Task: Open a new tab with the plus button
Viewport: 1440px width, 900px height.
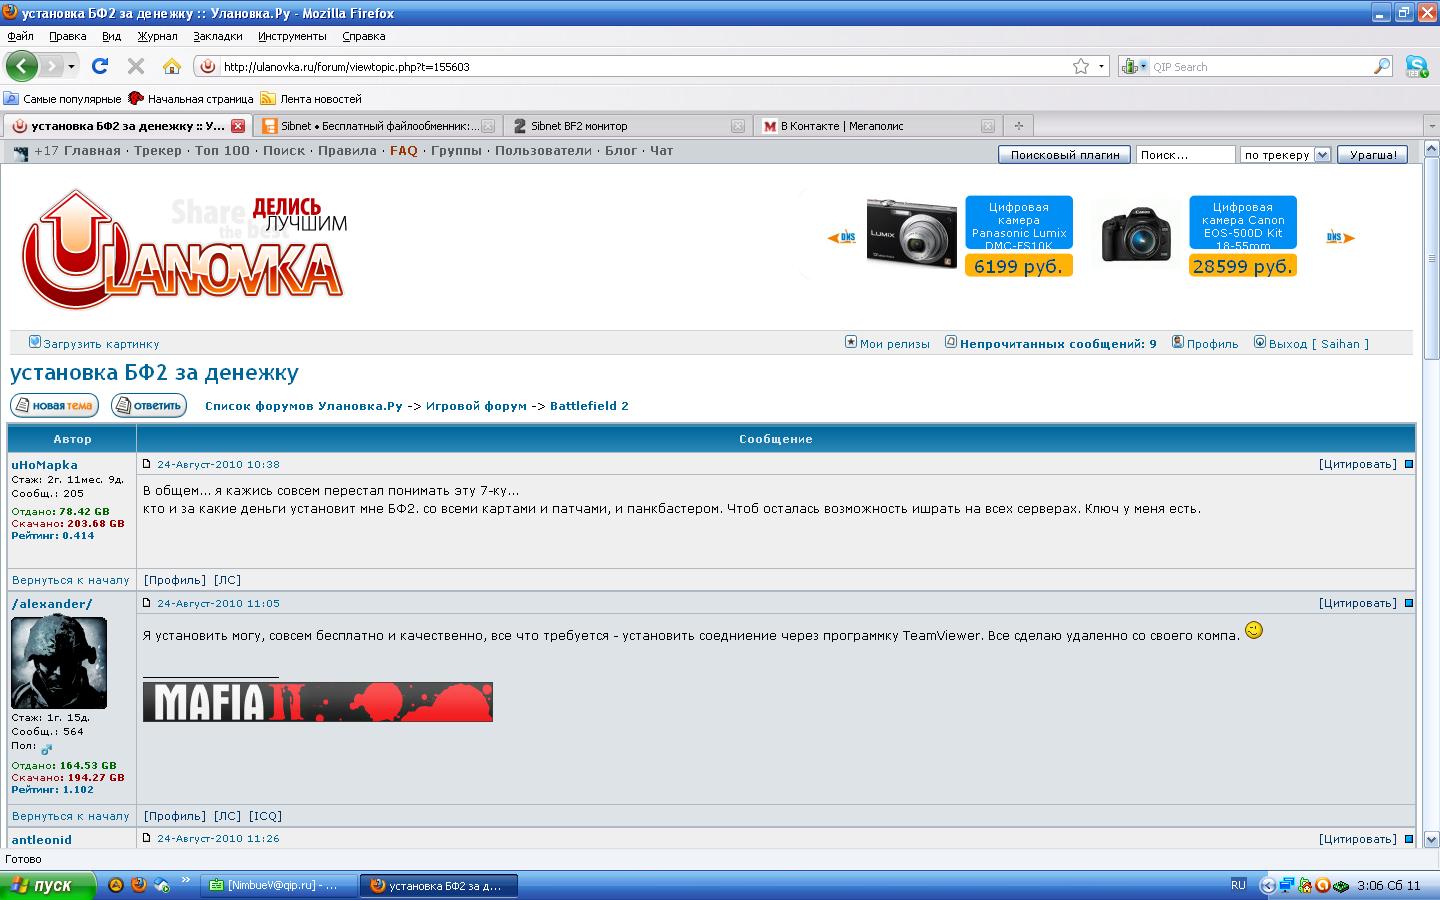Action: pyautogui.click(x=1018, y=126)
